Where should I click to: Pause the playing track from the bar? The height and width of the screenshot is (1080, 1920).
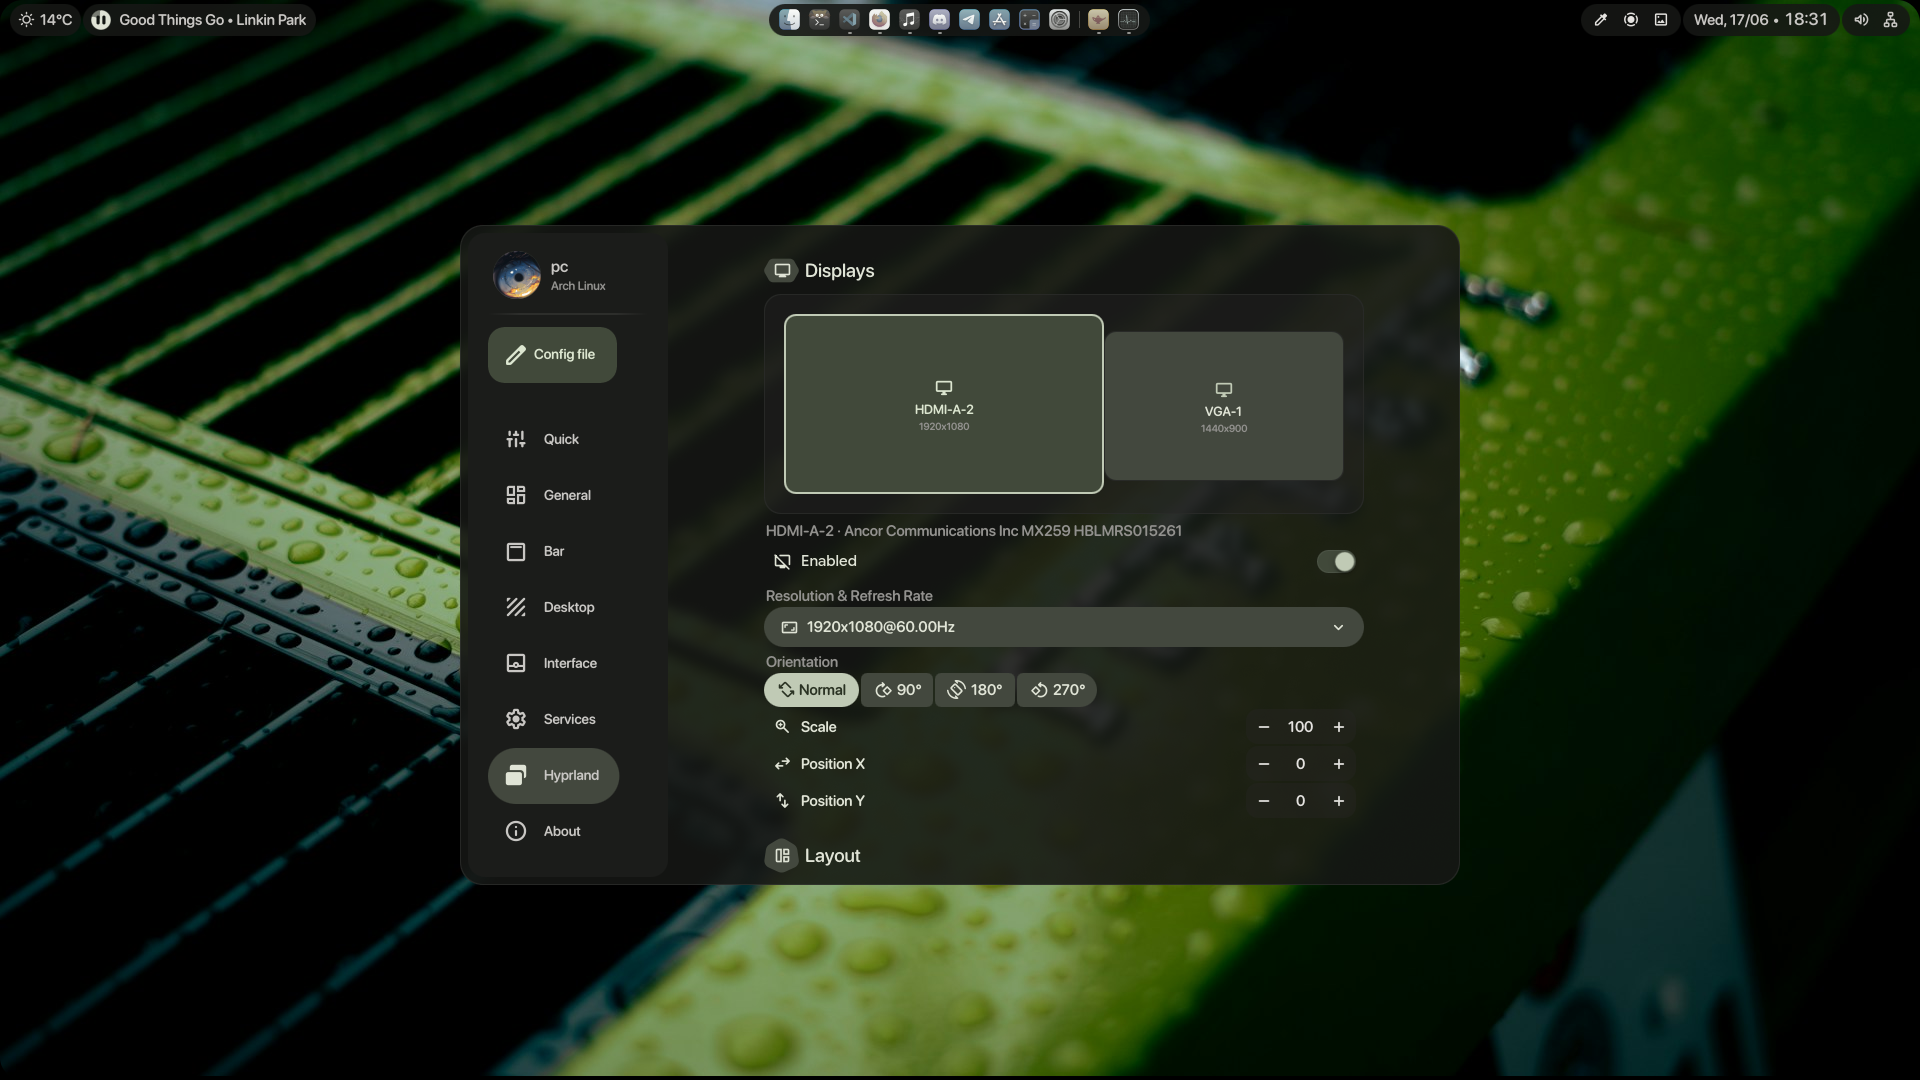pyautogui.click(x=101, y=20)
